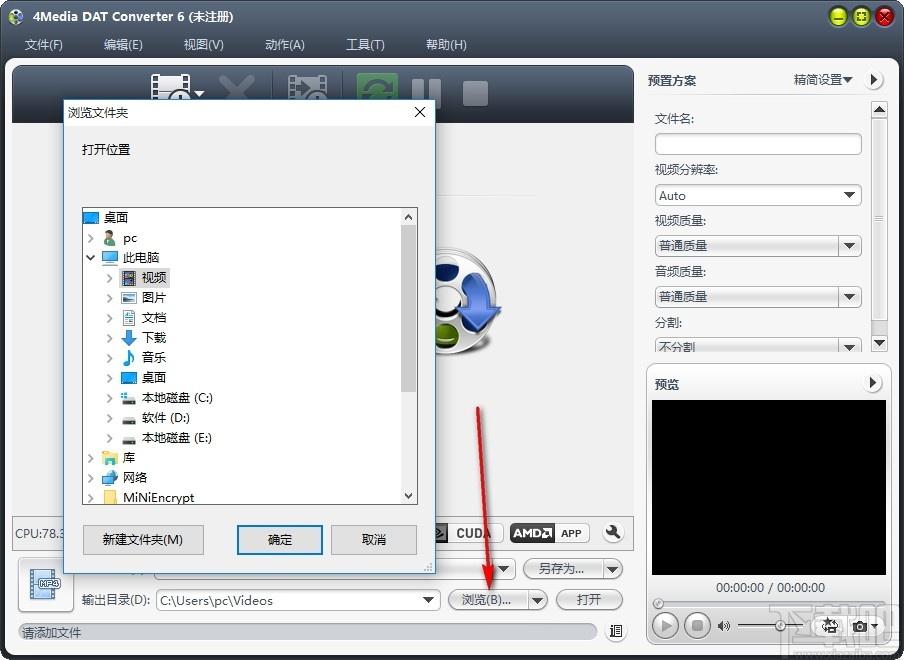The width and height of the screenshot is (904, 660).
Task: Expand the 本地磁盘 (C:) tree node
Action: (110, 397)
